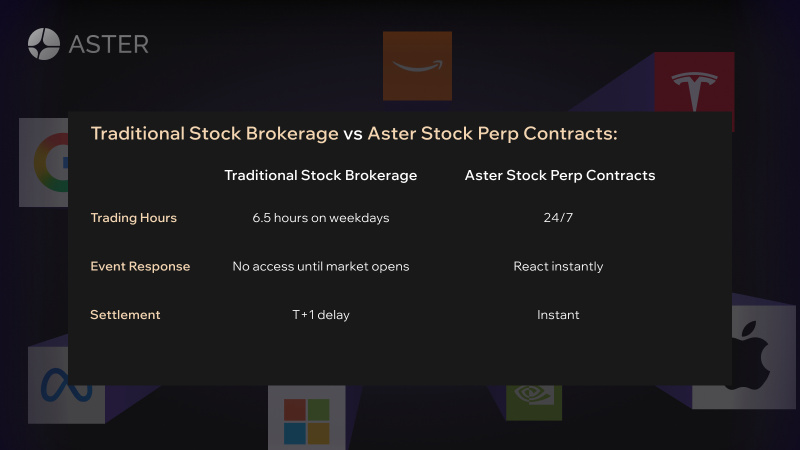Image resolution: width=800 pixels, height=450 pixels.
Task: Click the Trading Hours row label
Action: coord(133,218)
